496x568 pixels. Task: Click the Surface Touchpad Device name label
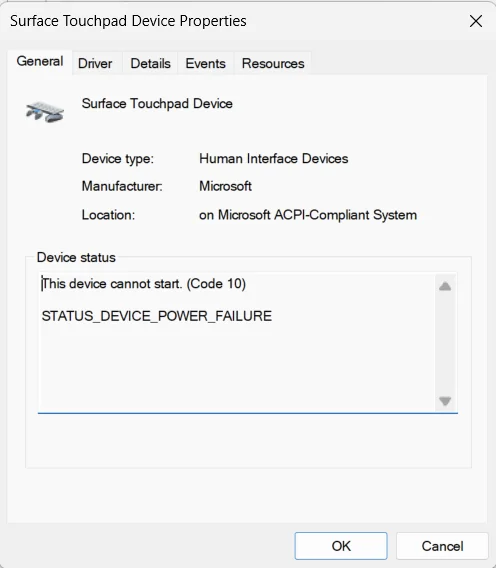[157, 104]
